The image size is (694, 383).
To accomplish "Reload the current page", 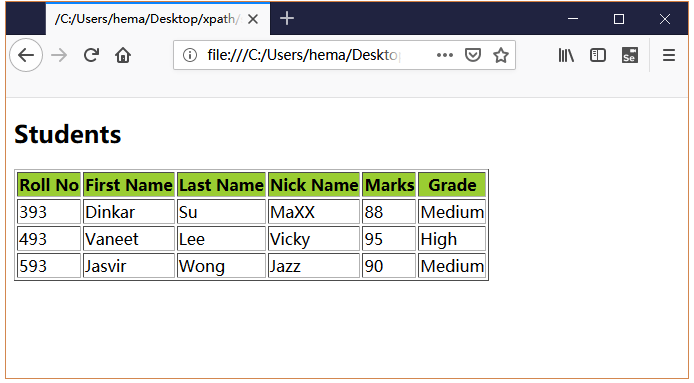I will [x=91, y=55].
